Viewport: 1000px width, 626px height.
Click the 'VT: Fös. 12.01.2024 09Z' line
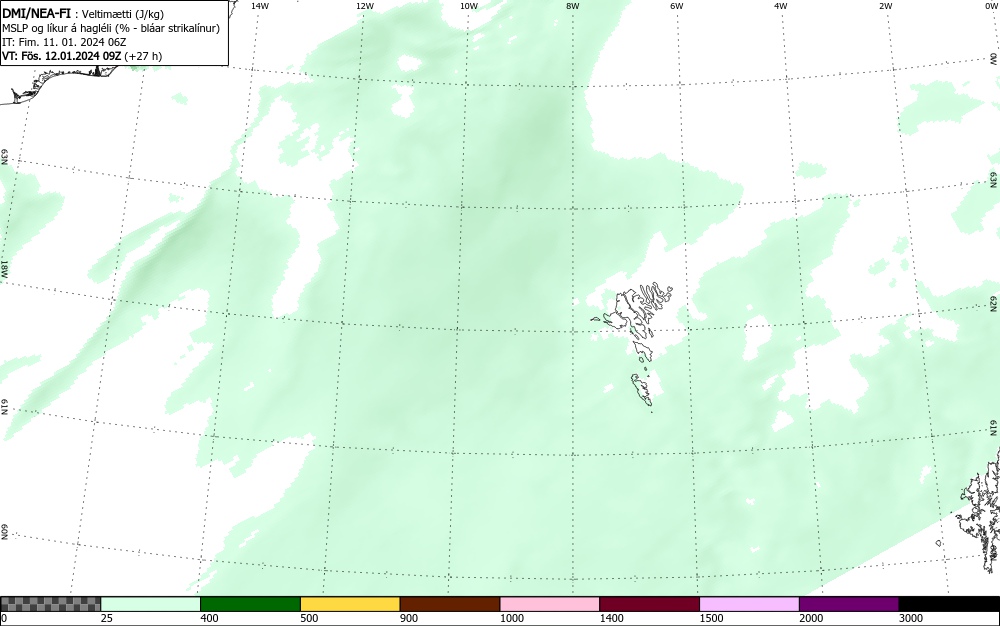(62, 56)
